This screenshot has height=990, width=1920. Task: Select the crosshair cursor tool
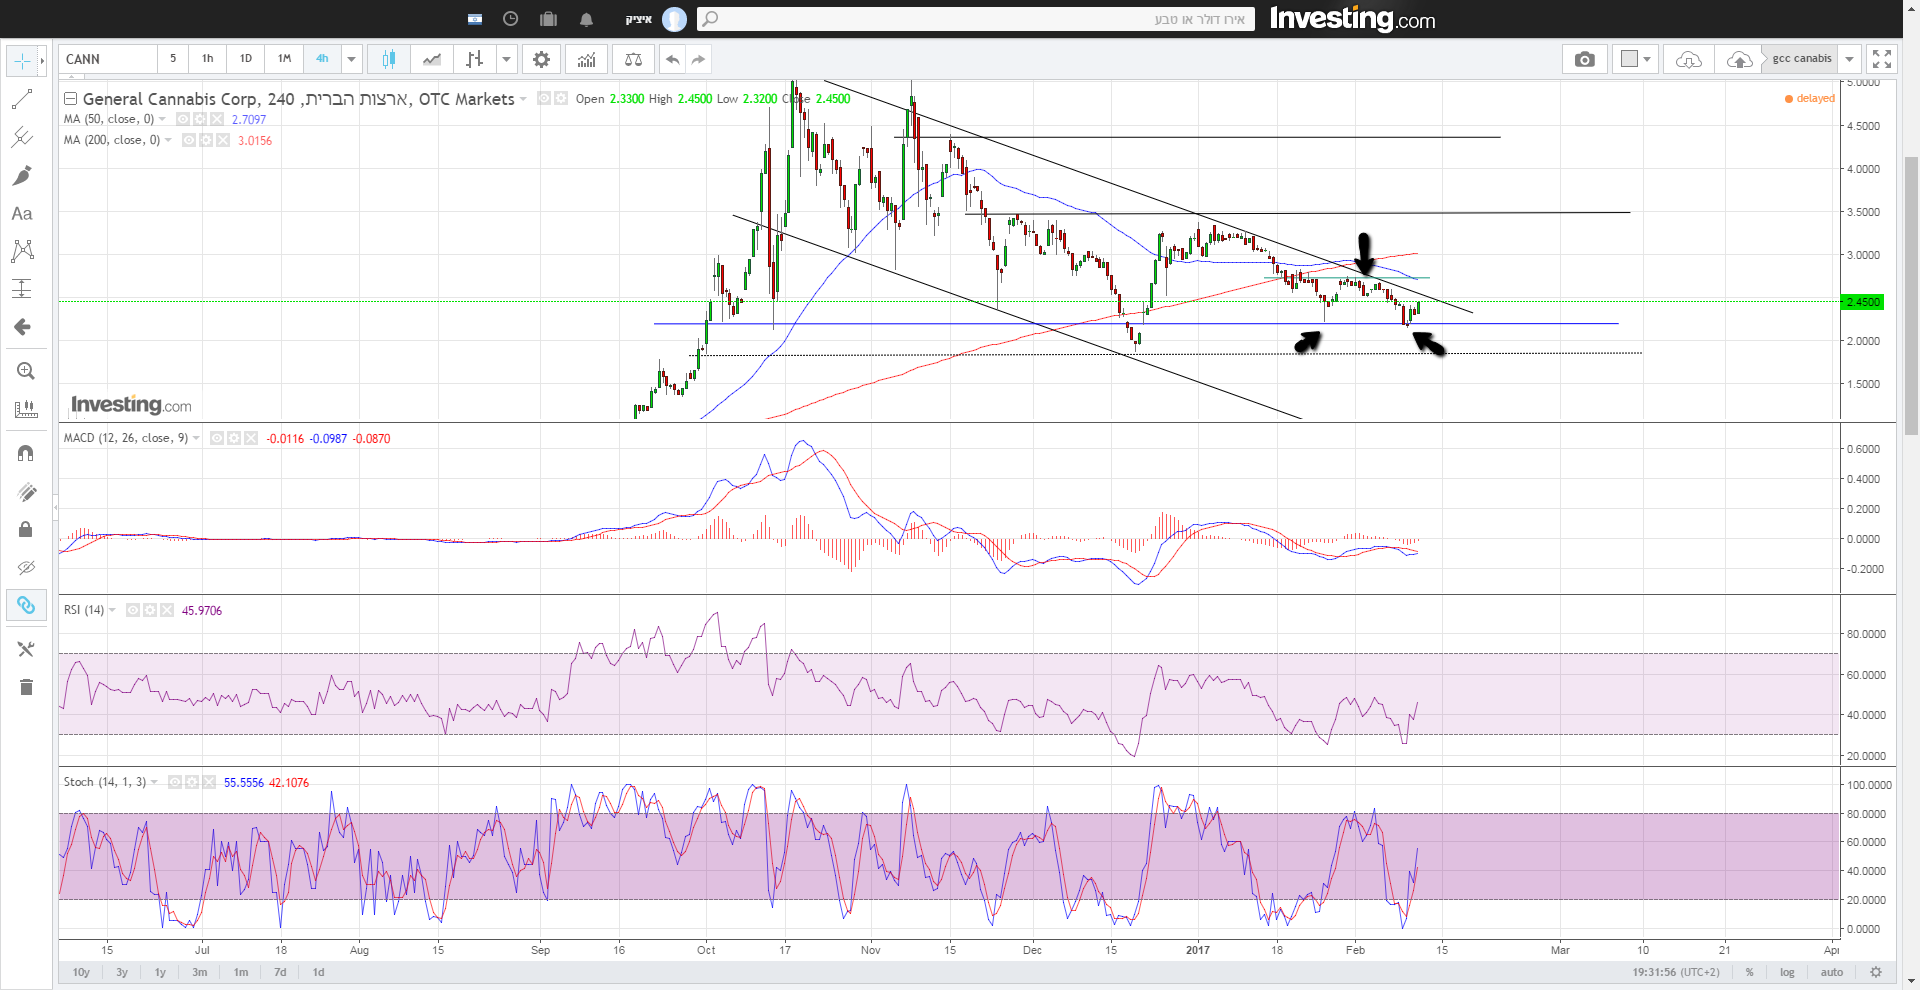coord(22,61)
